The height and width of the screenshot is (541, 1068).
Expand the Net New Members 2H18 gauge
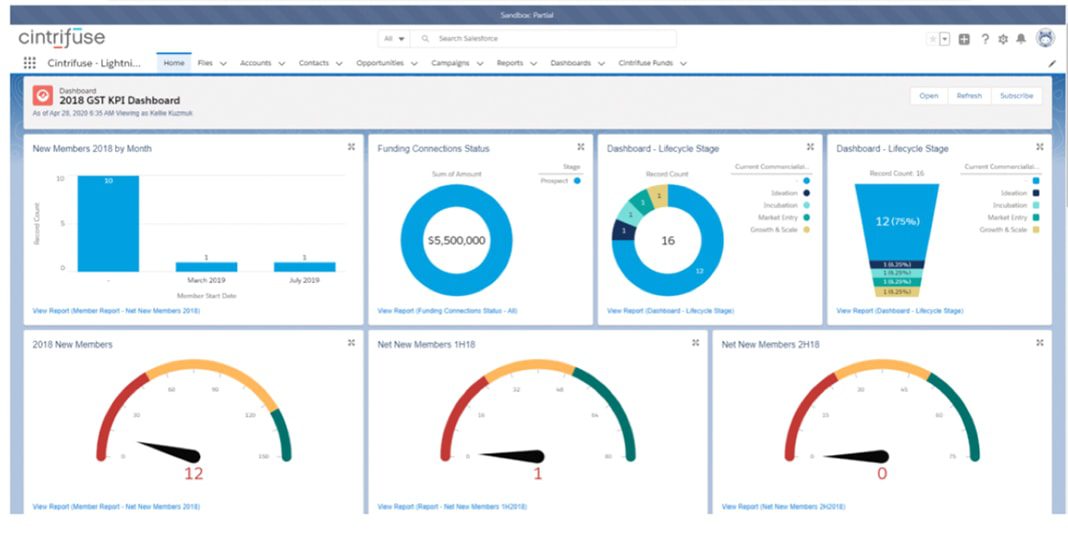1040,343
